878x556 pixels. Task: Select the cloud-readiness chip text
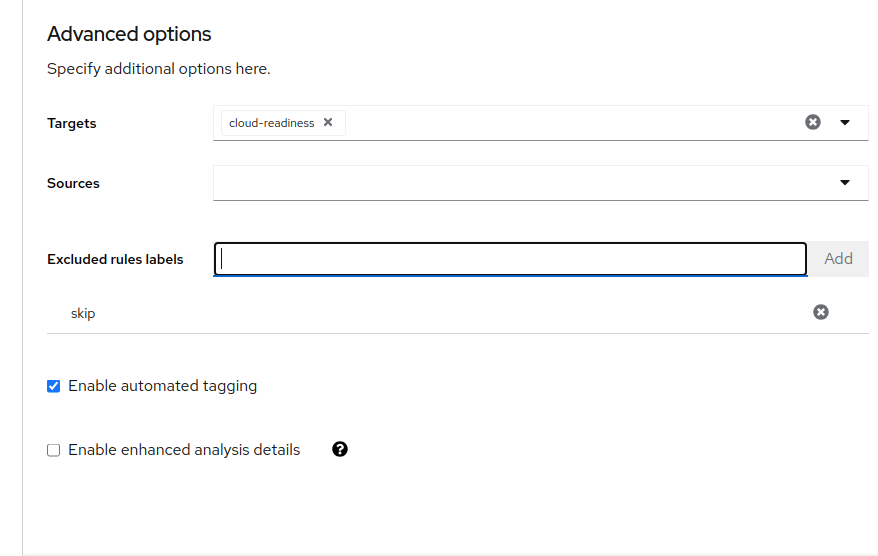coord(271,123)
